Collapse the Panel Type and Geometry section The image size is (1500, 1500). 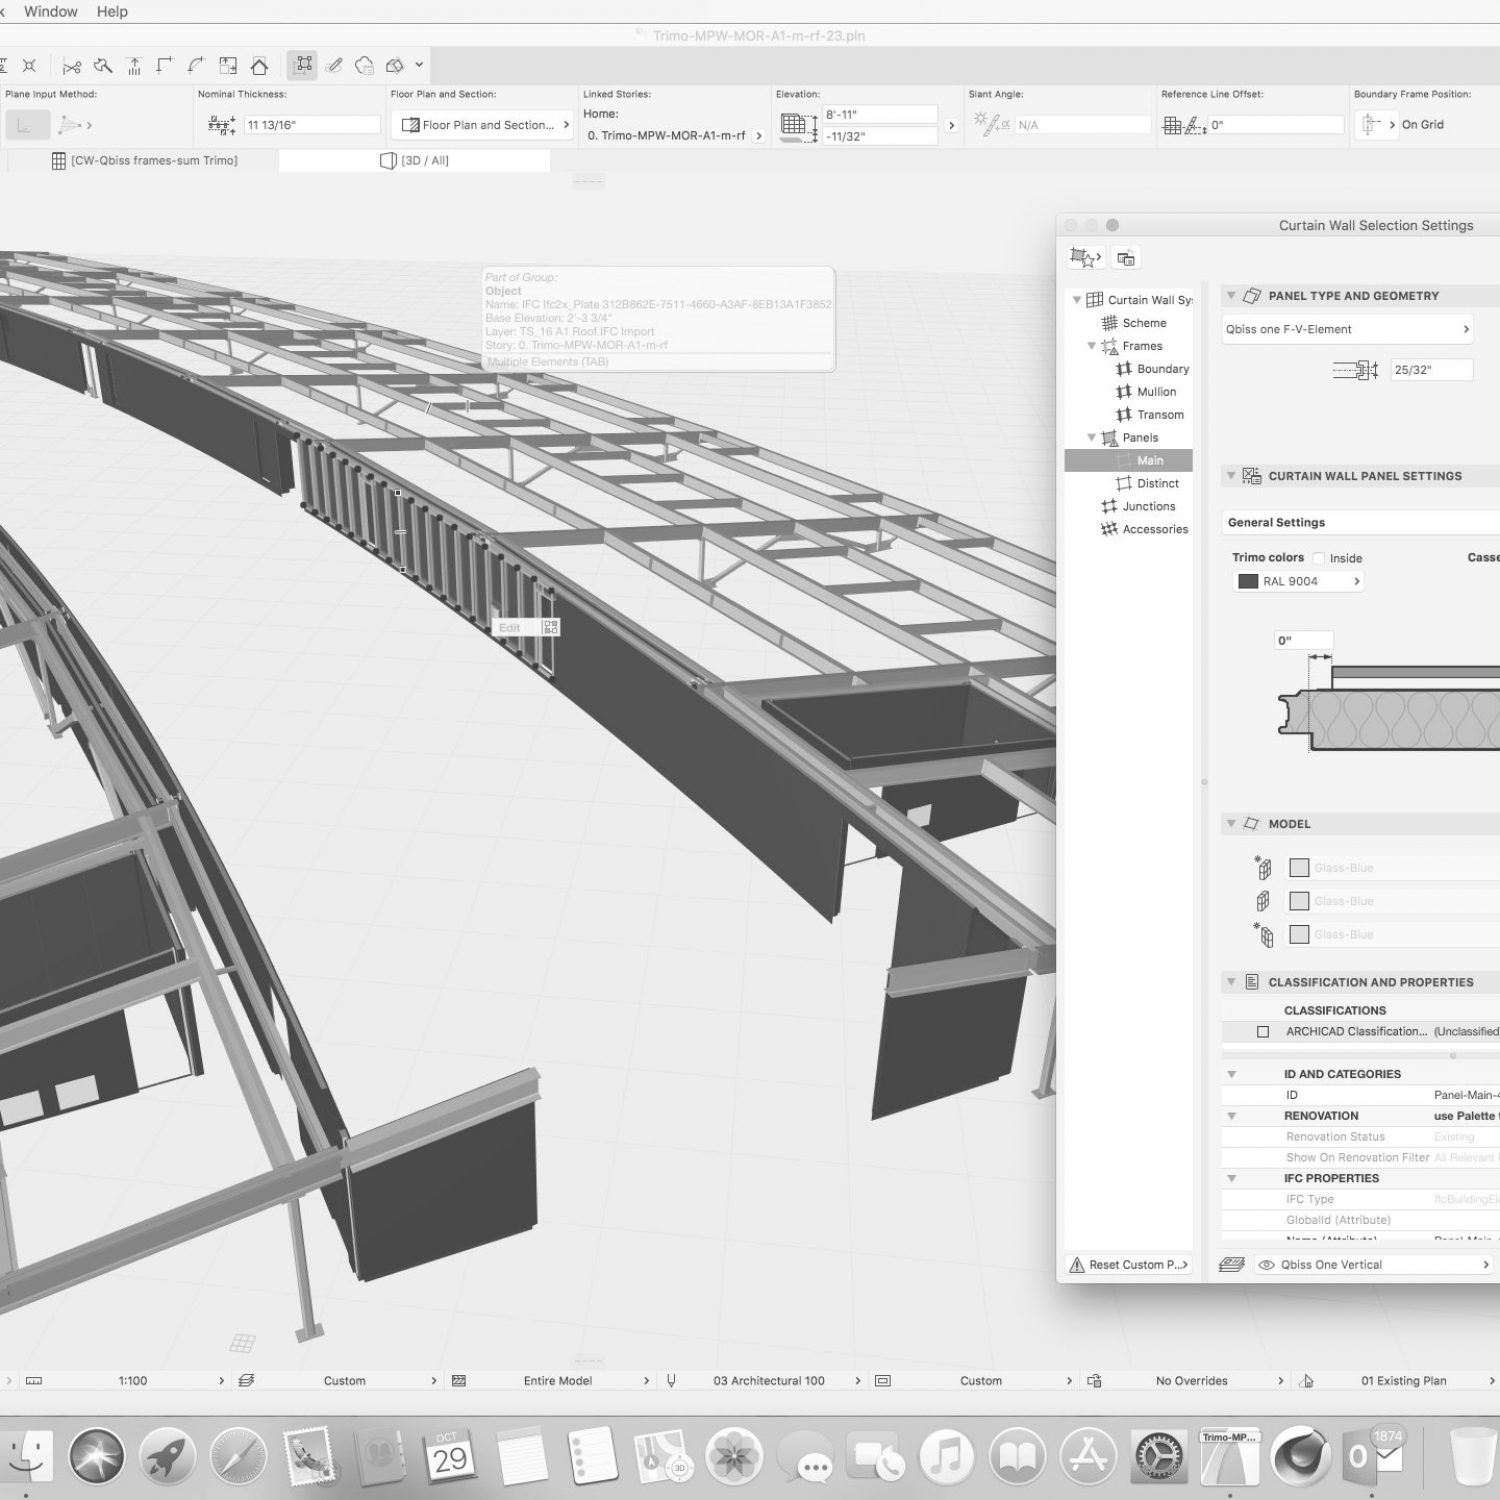[1230, 296]
